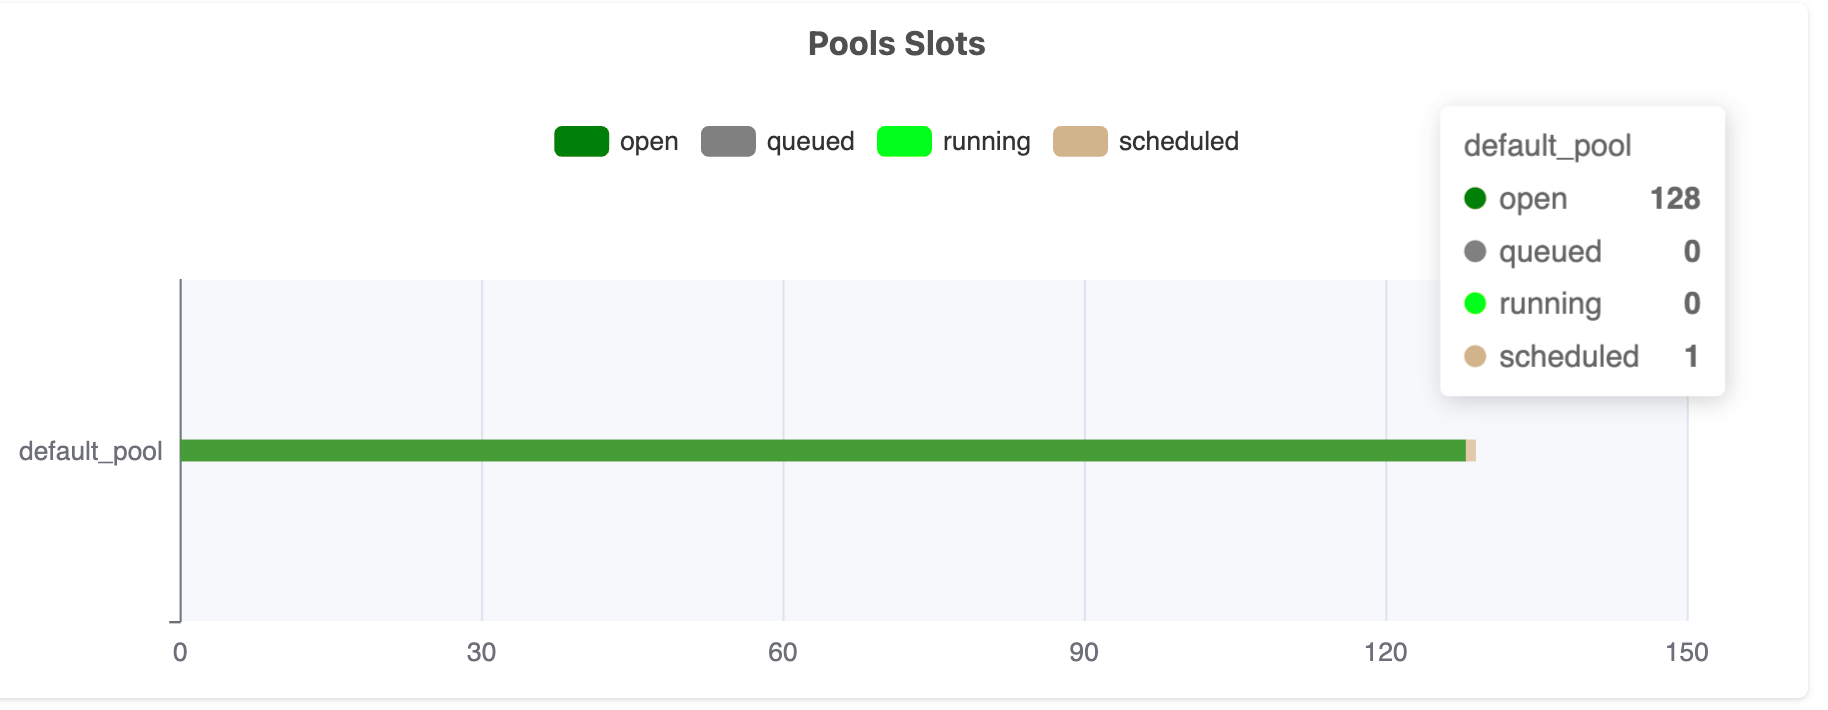Click the gray queued legend swatch

728,142
